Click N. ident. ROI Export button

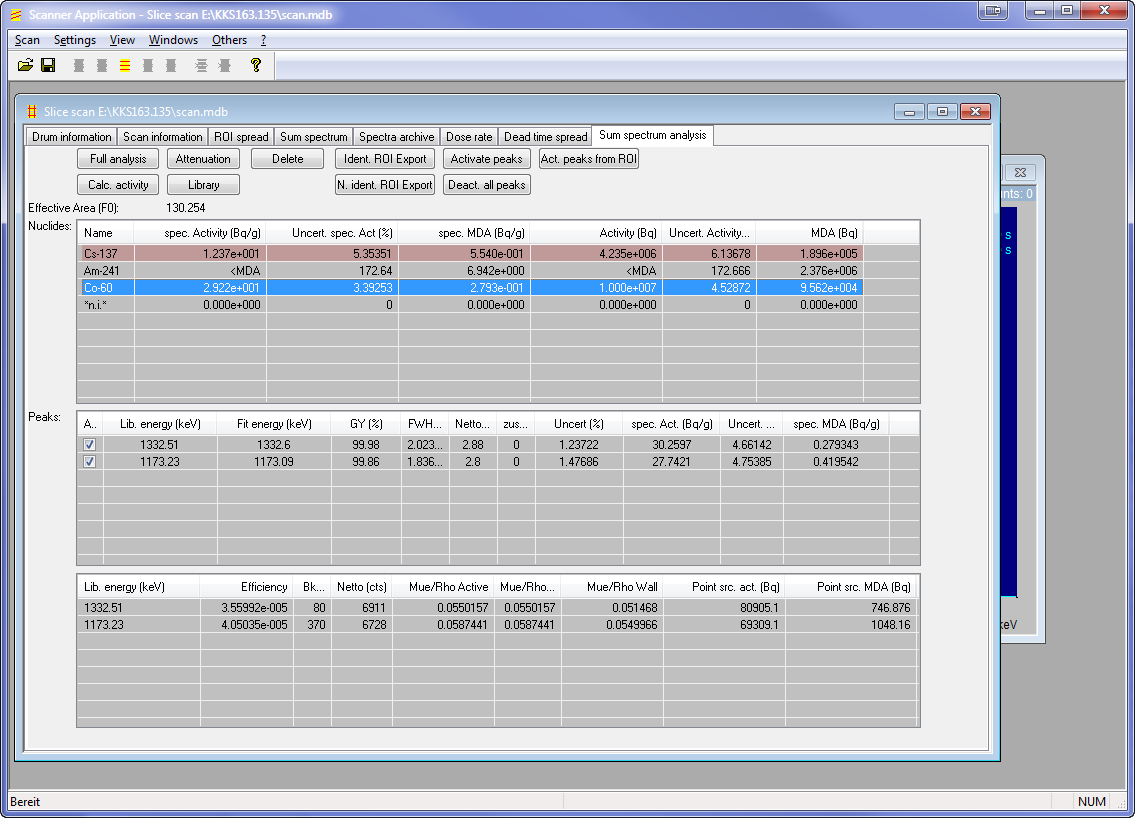tap(385, 185)
